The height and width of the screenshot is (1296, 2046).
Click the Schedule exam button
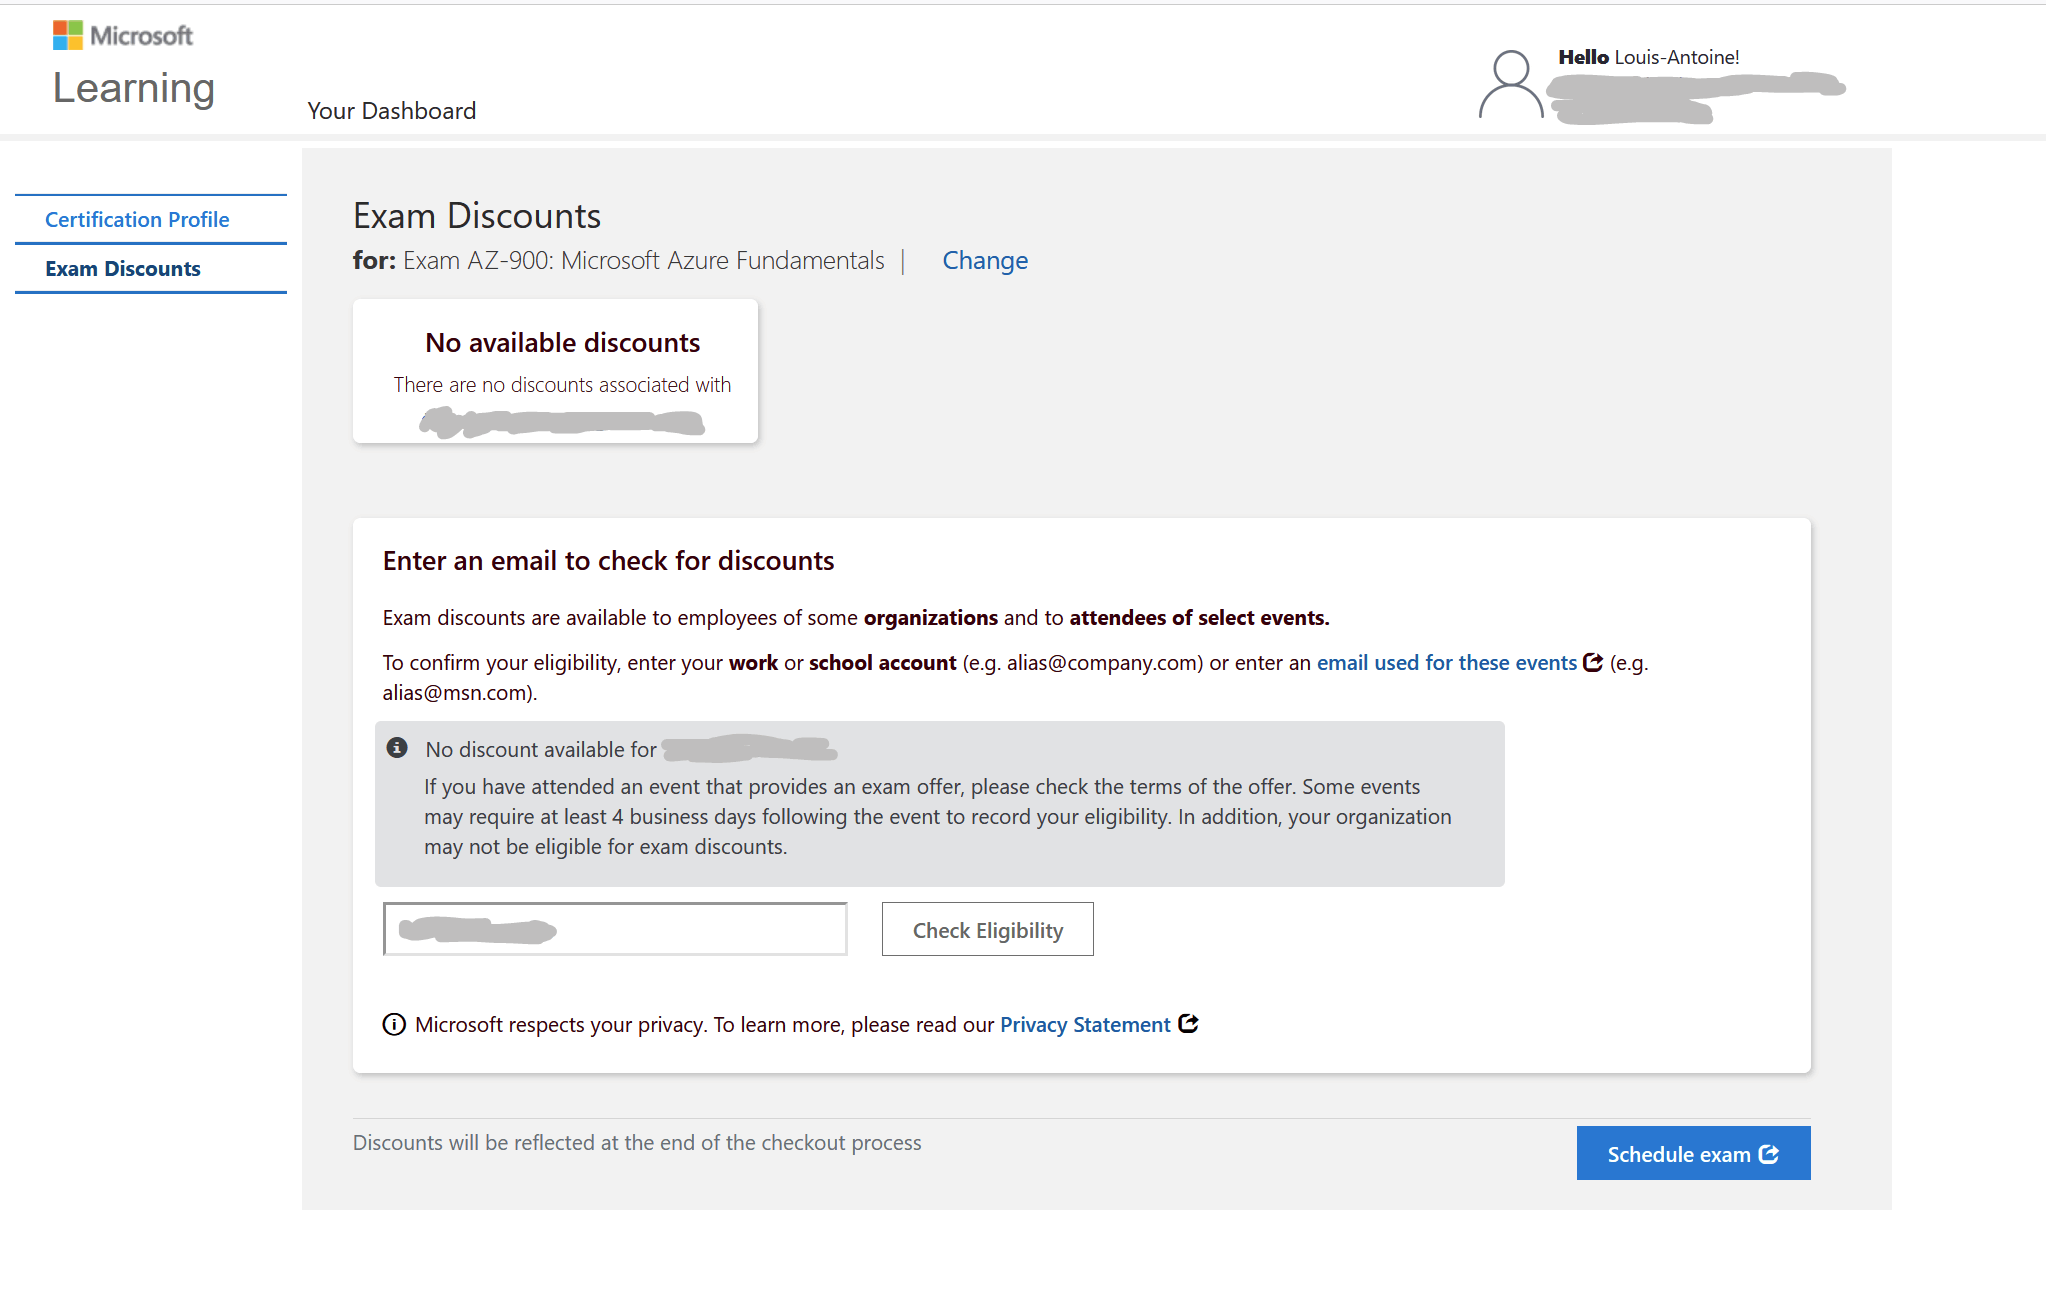1693,1154
